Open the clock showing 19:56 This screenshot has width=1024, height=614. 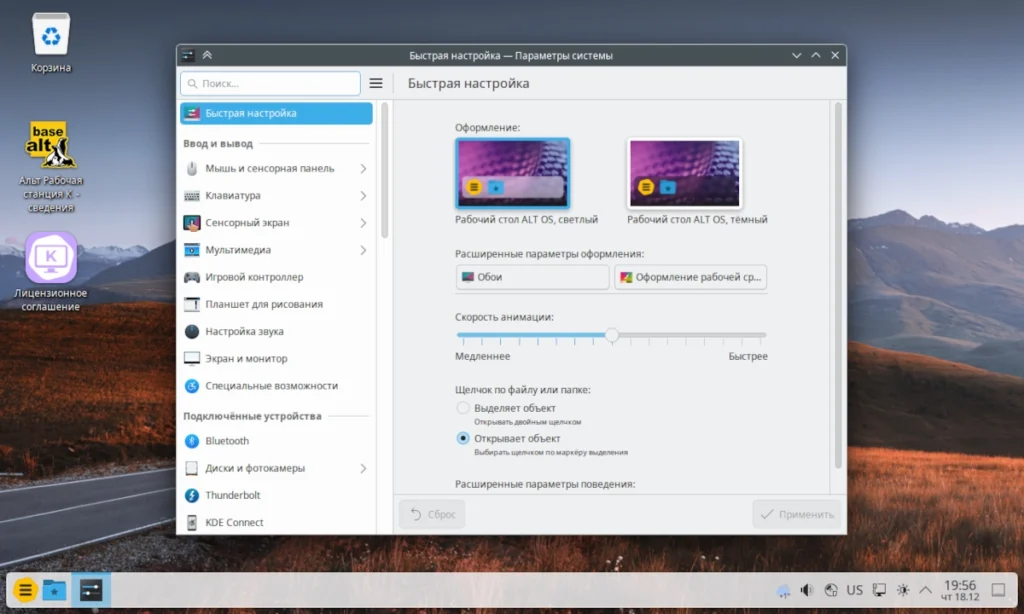(960, 590)
